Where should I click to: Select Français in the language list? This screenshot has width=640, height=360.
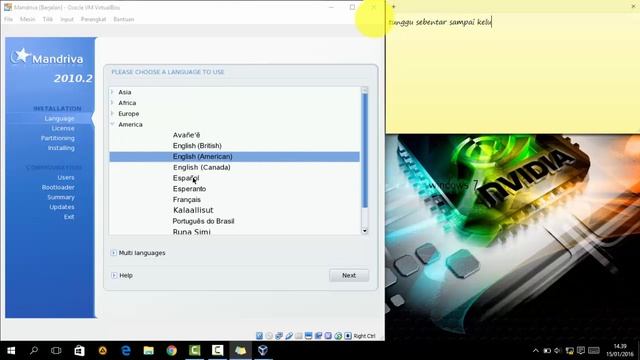187,200
